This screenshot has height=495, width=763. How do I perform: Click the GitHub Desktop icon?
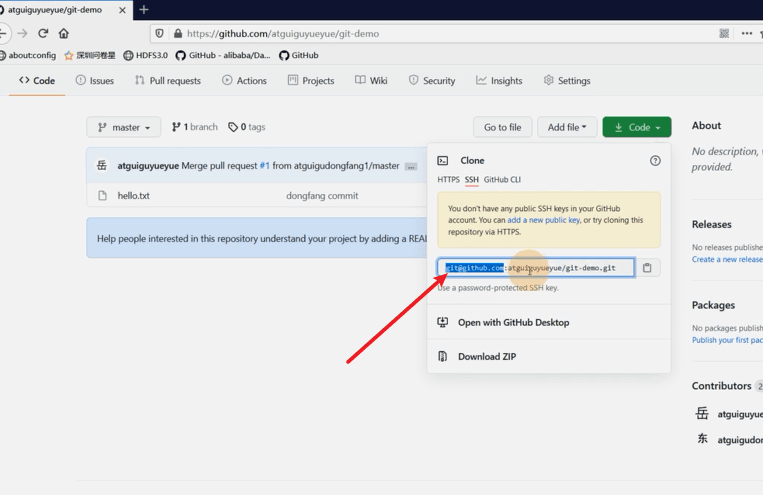442,322
